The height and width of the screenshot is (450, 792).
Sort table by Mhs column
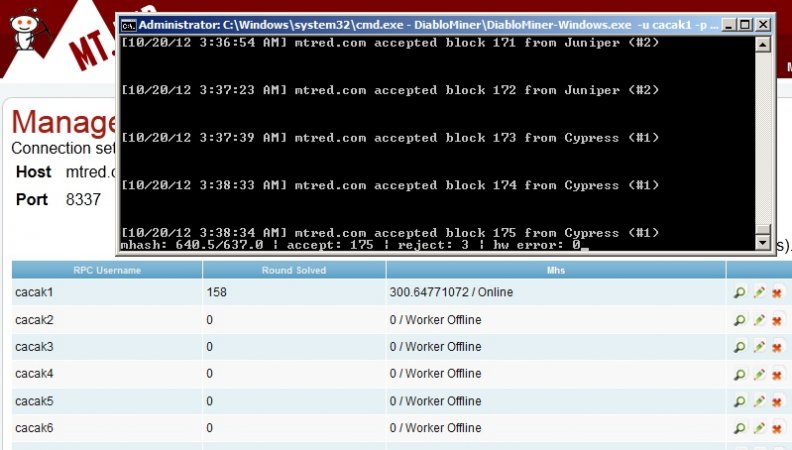pos(556,270)
